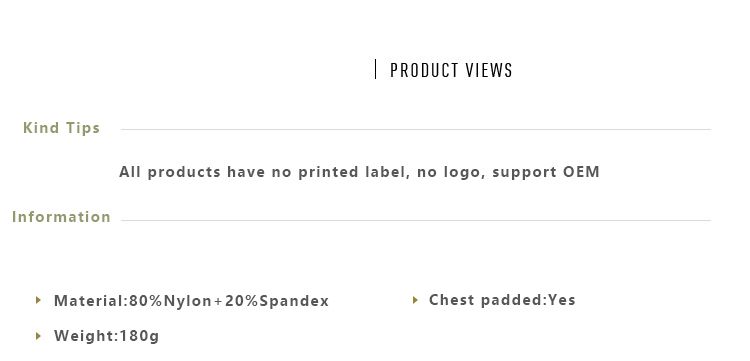Viewport: 750px width, 361px height.
Task: Click the Information section label
Action: point(61,217)
